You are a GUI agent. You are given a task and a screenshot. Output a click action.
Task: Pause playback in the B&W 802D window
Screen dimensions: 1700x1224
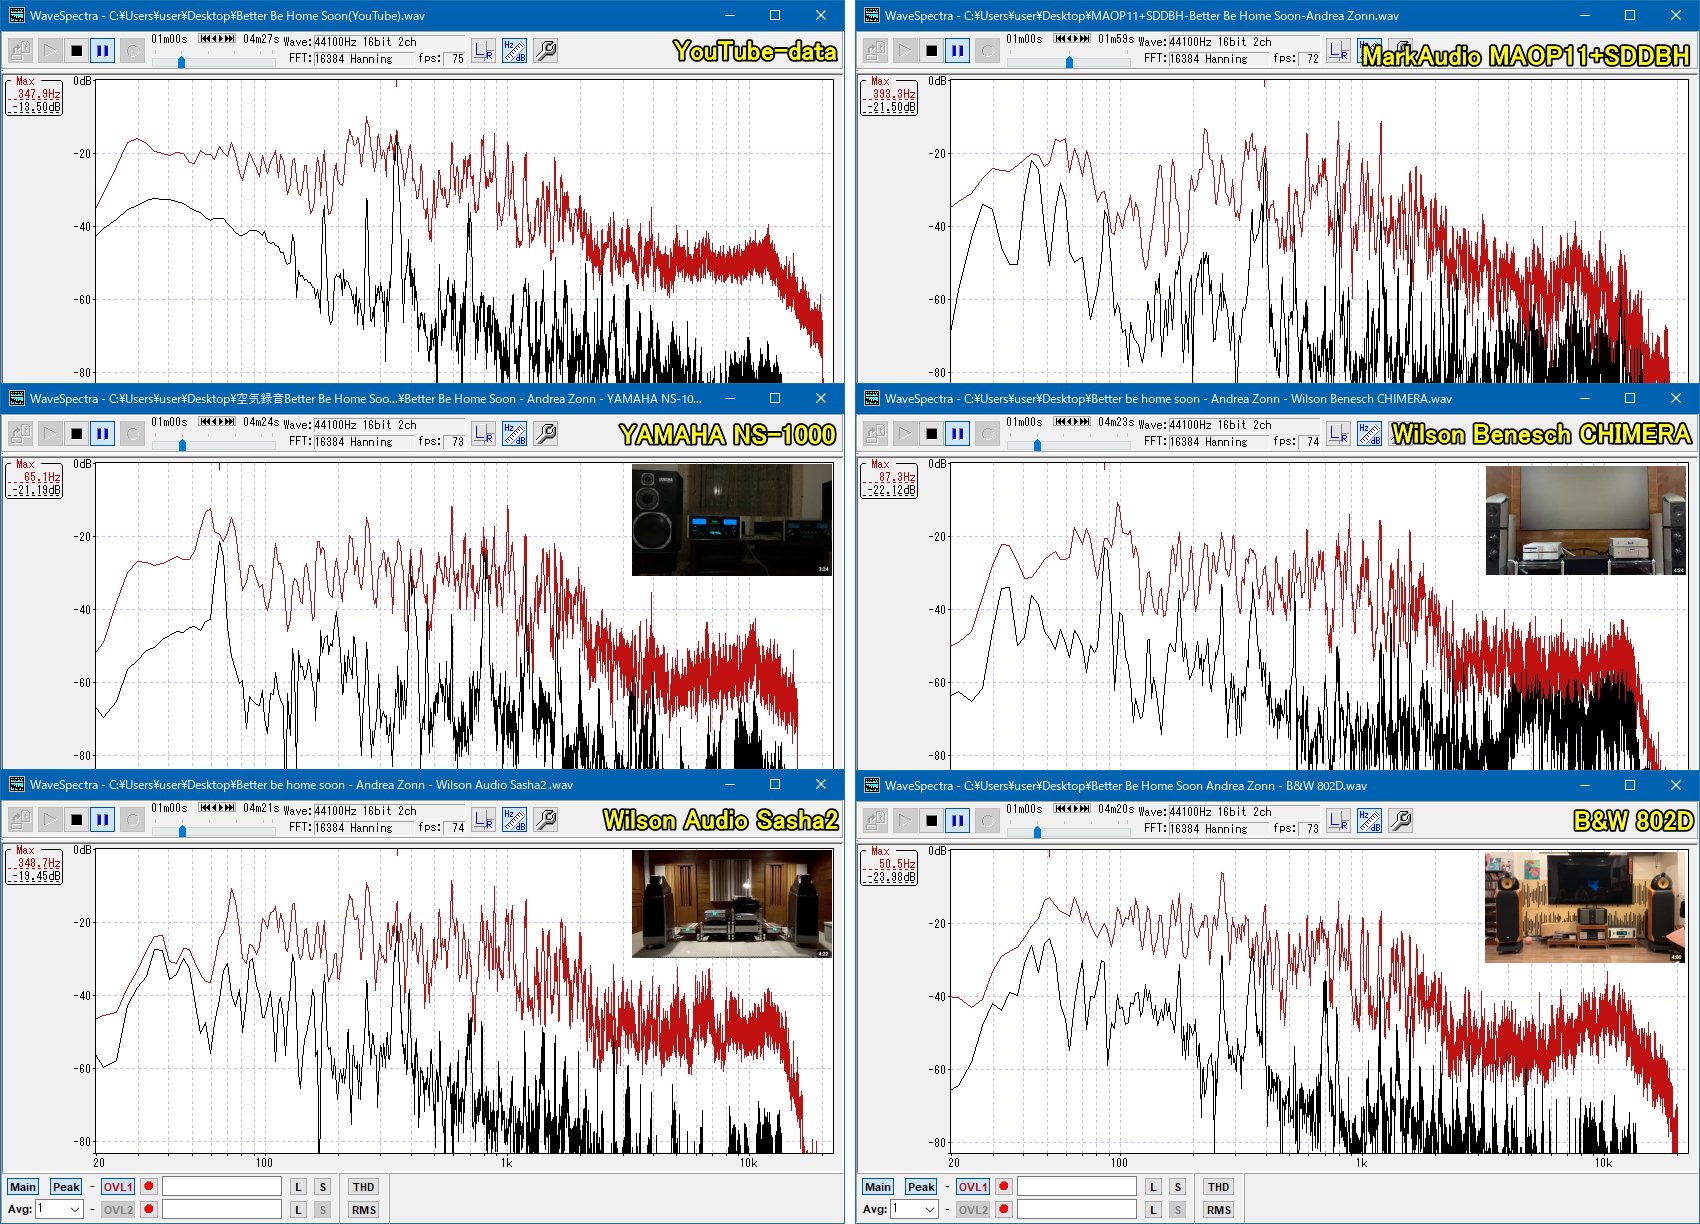coord(958,820)
